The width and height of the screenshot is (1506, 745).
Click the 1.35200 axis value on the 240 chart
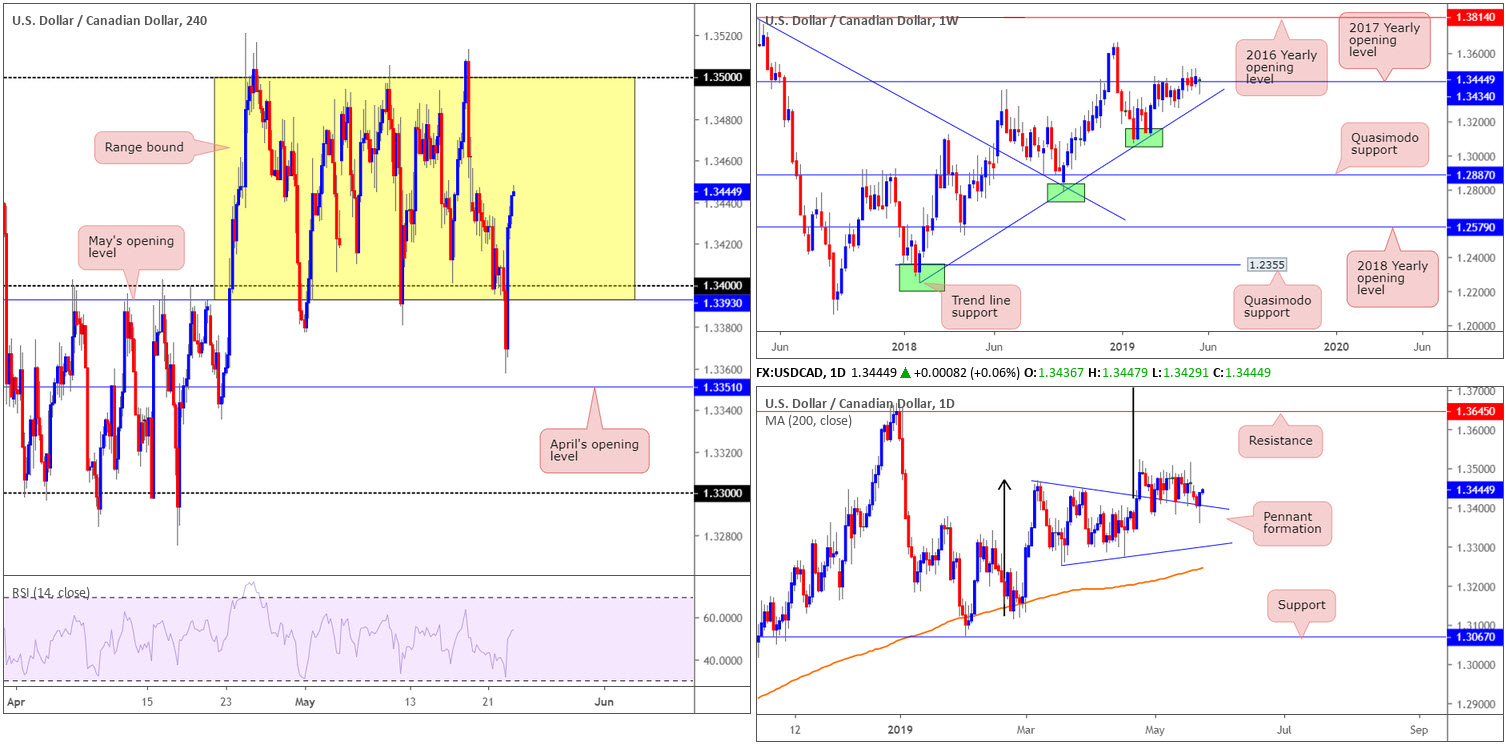725,36
